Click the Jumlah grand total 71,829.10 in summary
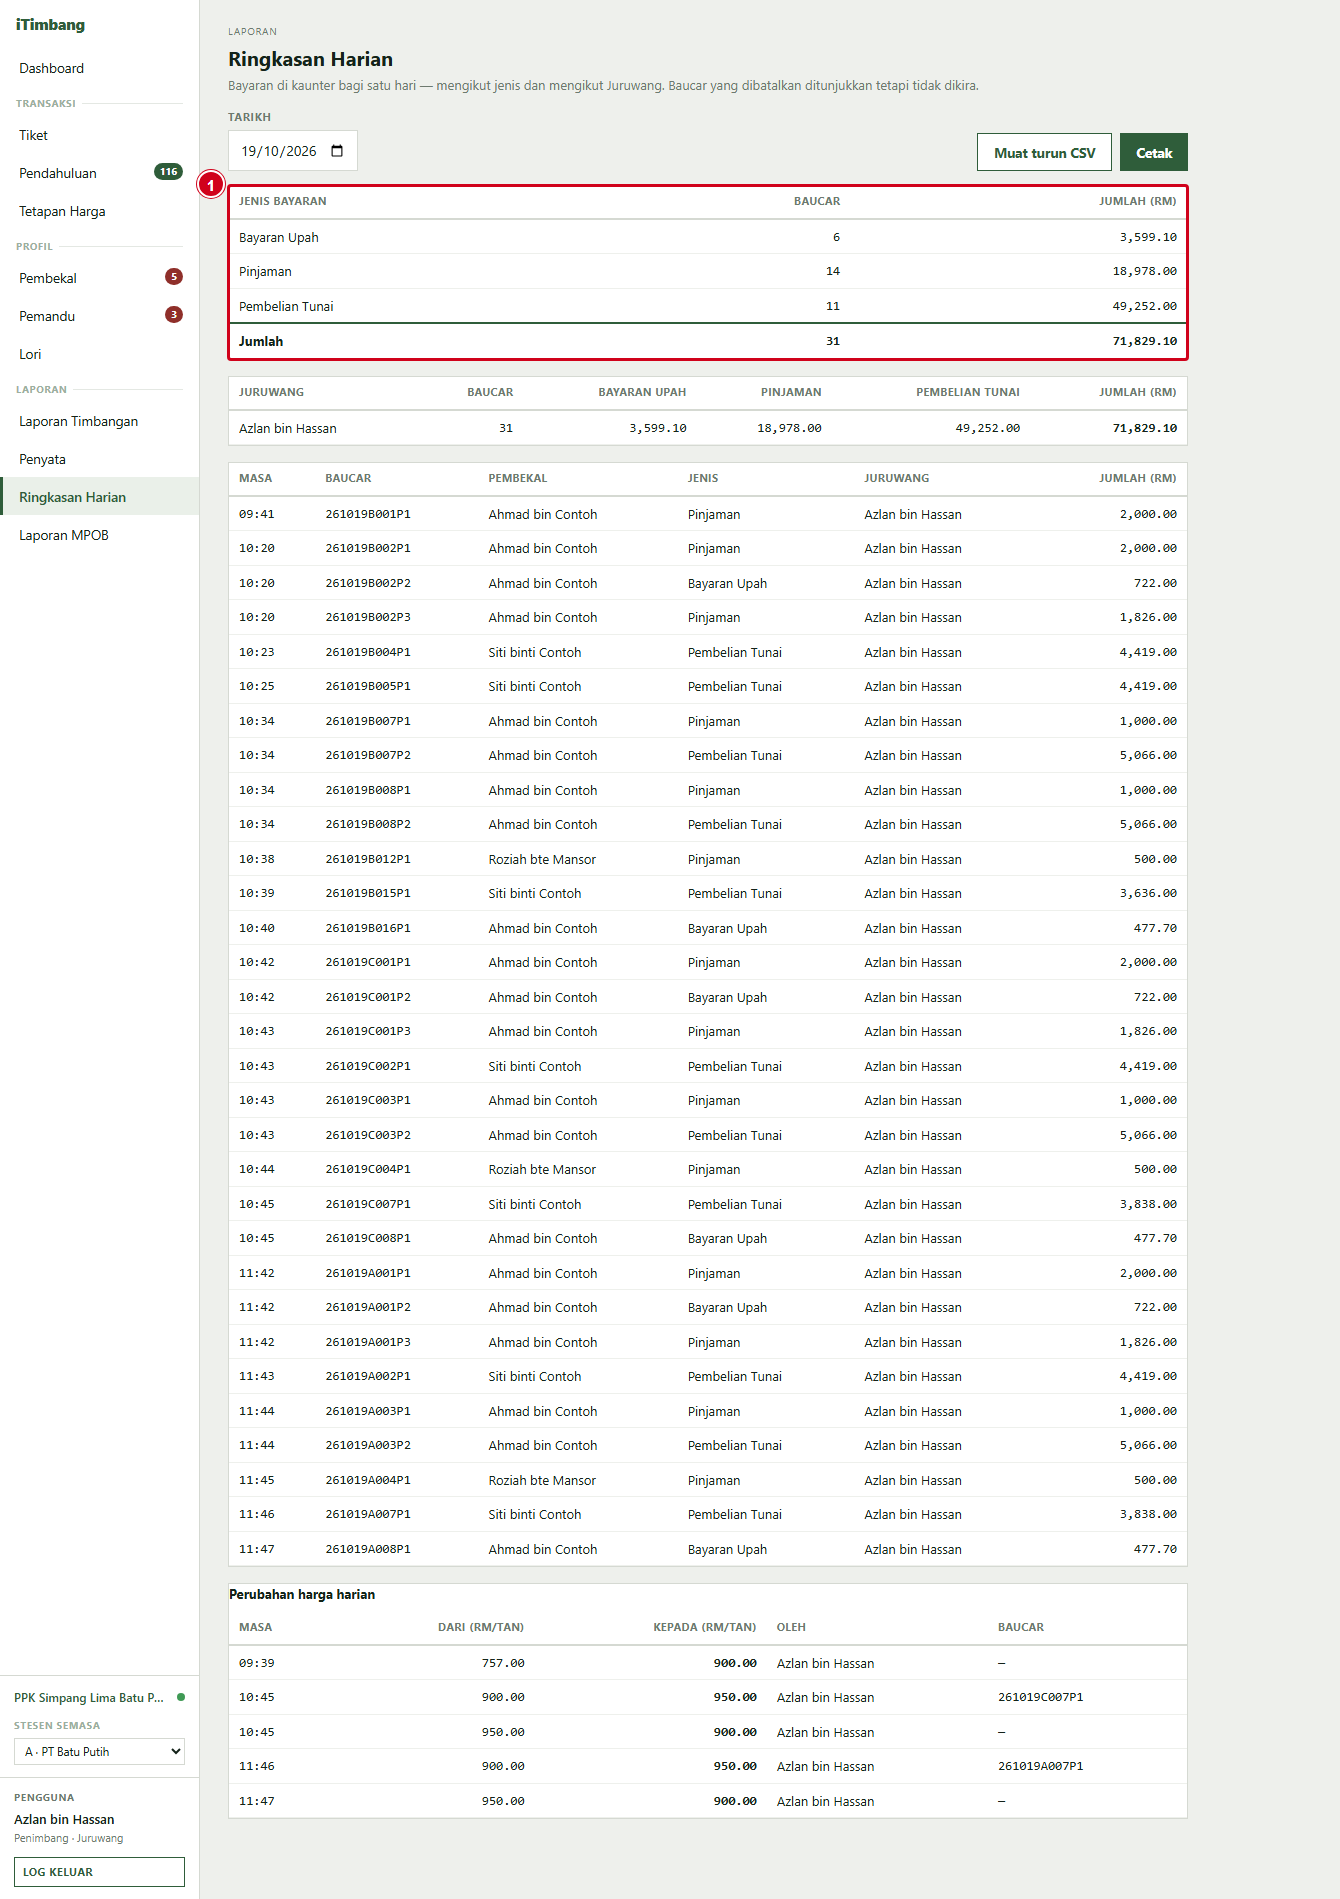The height and width of the screenshot is (1899, 1340). pos(1144,341)
